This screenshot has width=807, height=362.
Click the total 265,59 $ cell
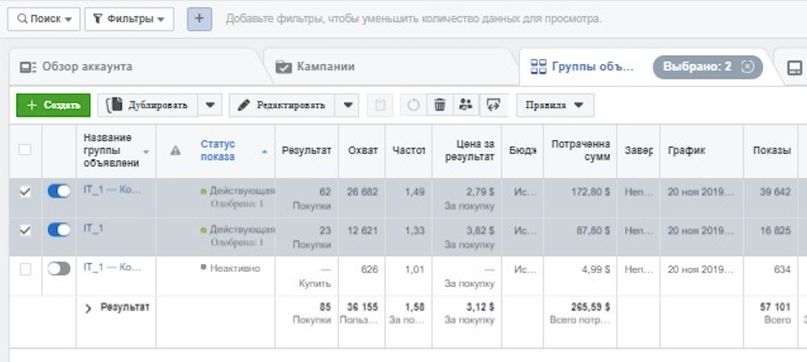[x=590, y=307]
